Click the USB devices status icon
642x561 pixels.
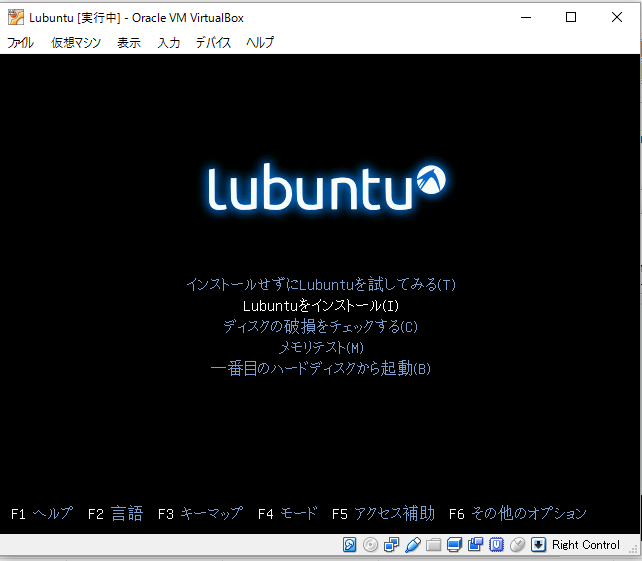[x=413, y=545]
